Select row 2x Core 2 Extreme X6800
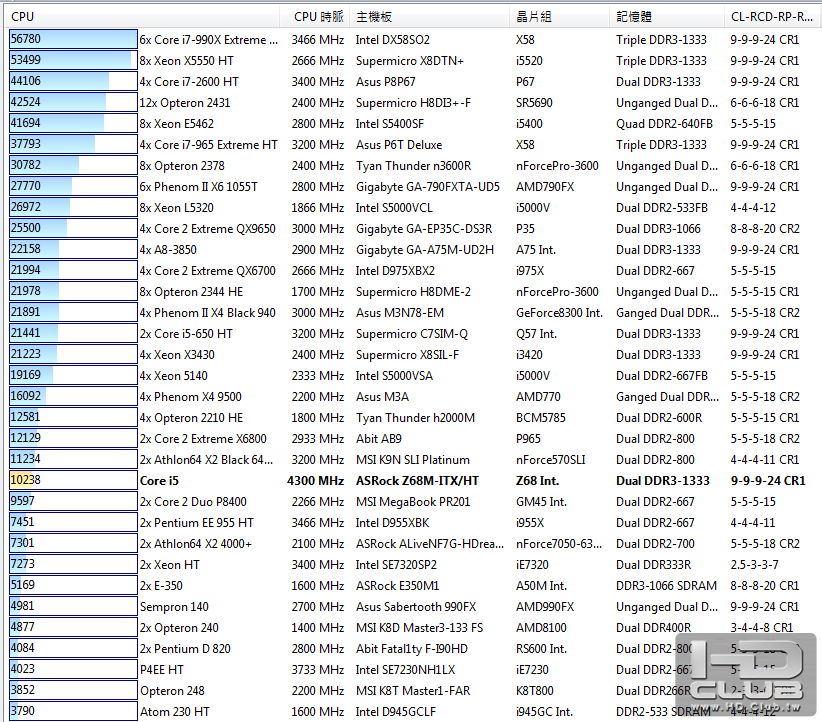 tap(414, 438)
